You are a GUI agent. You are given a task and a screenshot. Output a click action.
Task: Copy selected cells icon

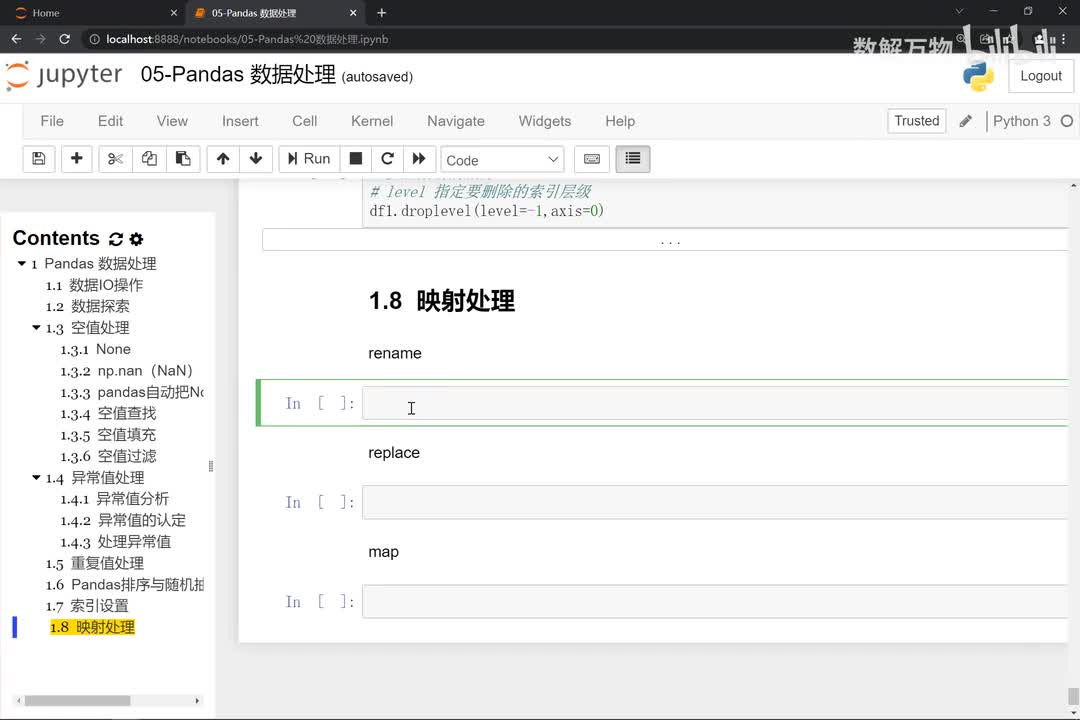[149, 159]
